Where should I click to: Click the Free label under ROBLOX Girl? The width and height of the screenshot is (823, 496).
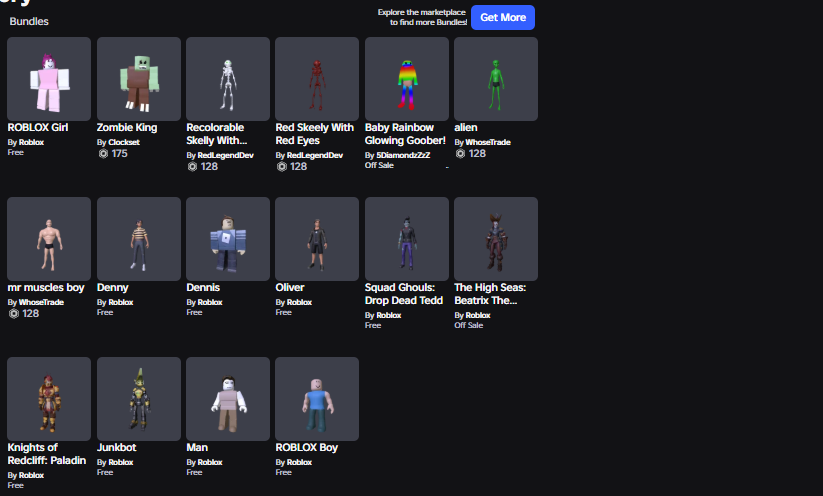(16, 152)
